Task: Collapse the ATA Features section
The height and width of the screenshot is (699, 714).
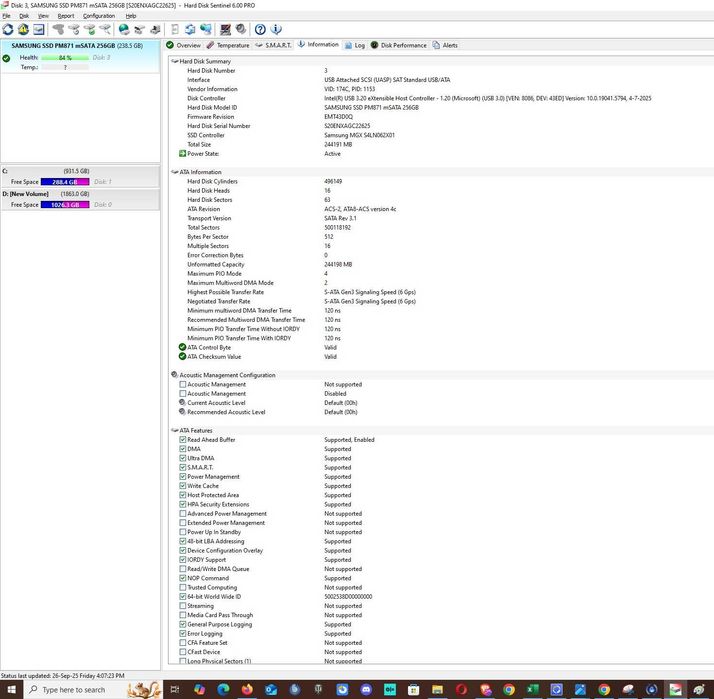Action: (174, 430)
